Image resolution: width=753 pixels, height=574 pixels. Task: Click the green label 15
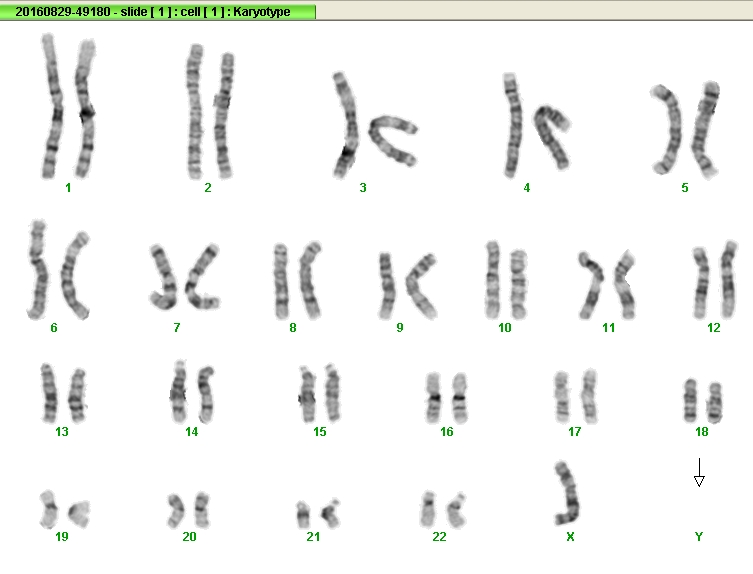coord(320,432)
